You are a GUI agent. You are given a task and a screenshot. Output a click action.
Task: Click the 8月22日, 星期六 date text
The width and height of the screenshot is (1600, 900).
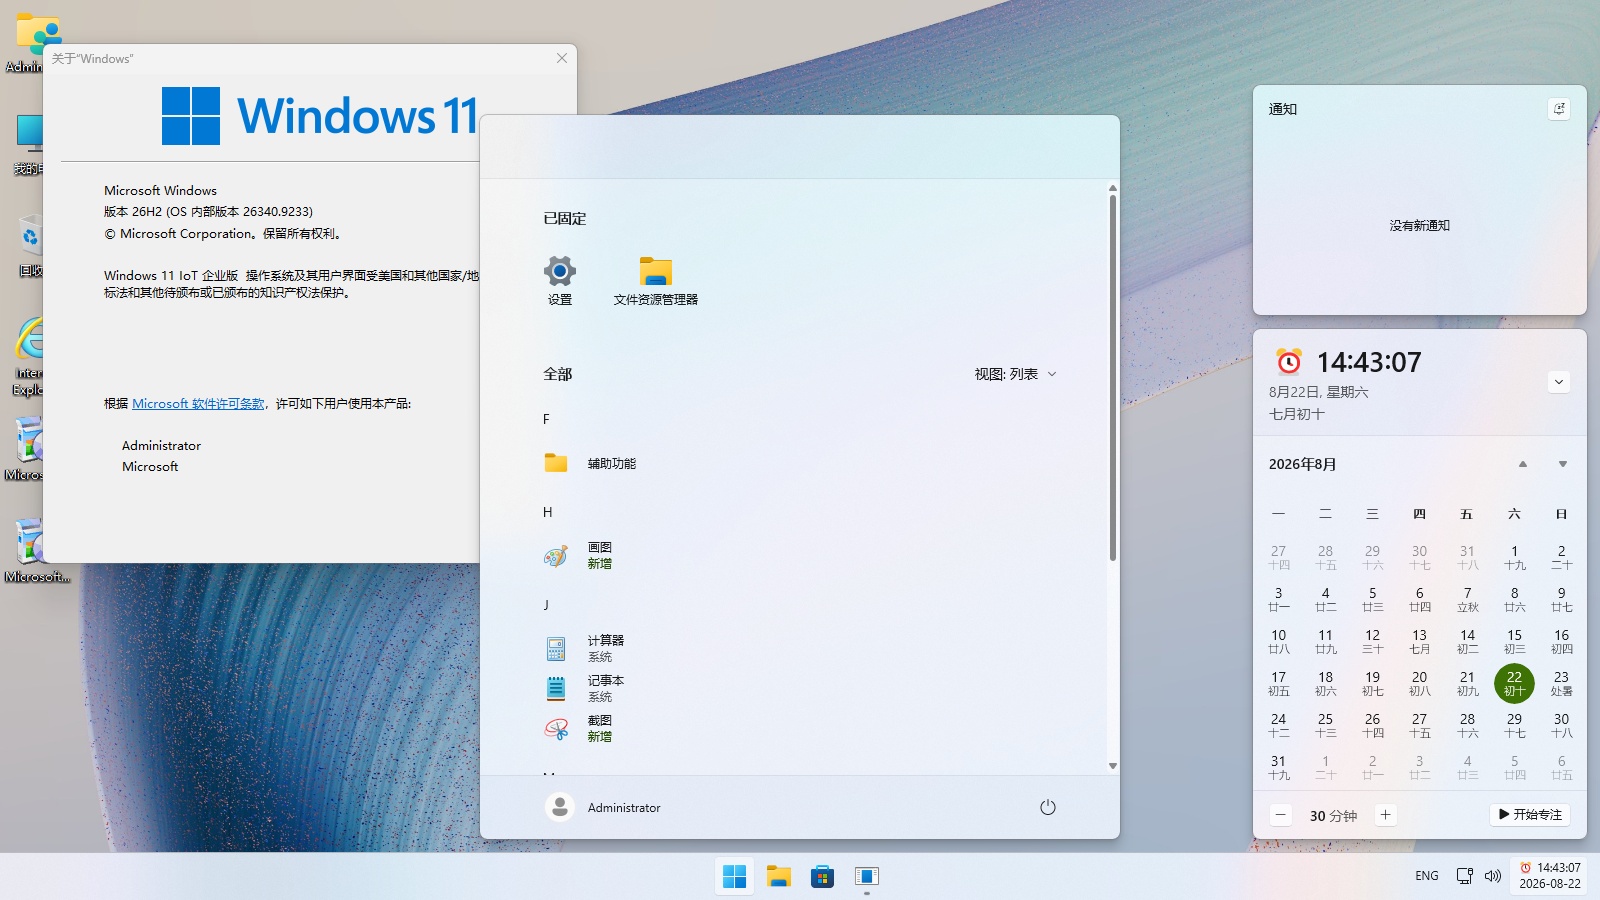pyautogui.click(x=1319, y=392)
